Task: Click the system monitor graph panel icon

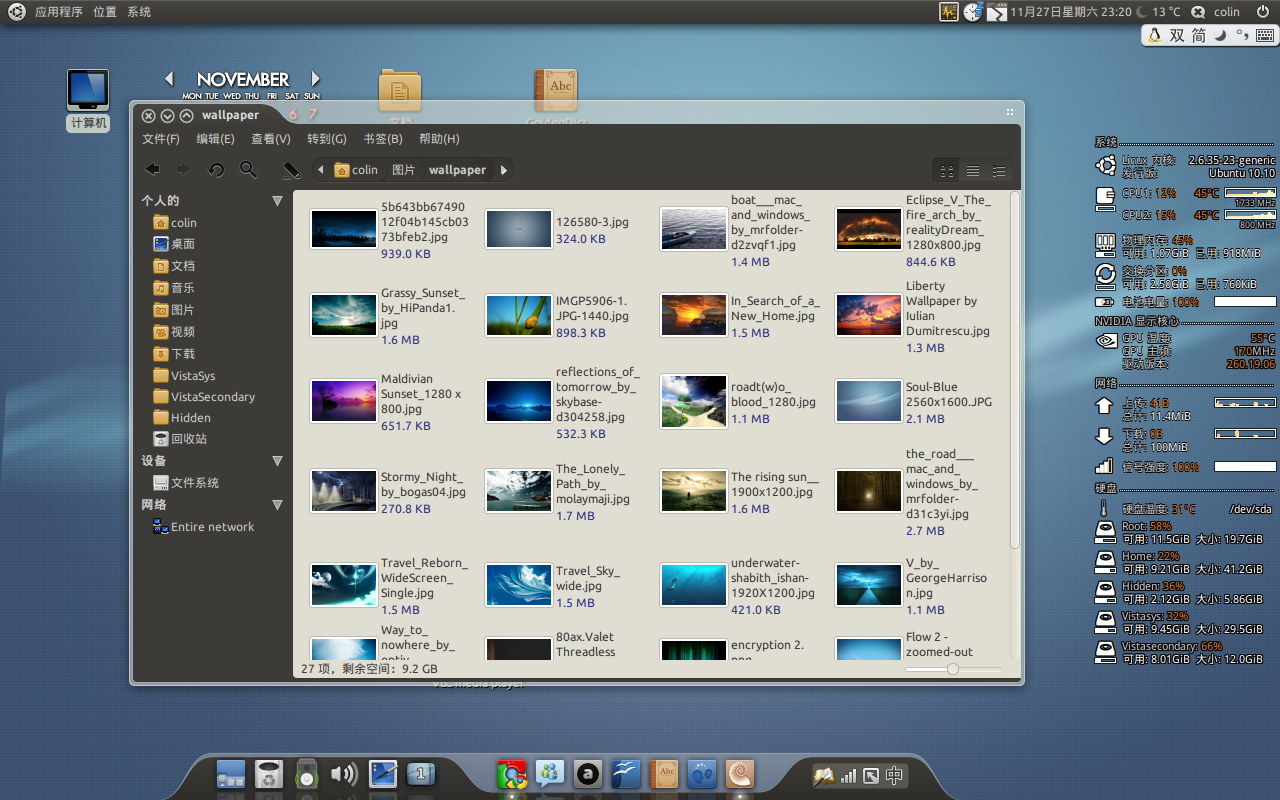Action: coord(948,12)
